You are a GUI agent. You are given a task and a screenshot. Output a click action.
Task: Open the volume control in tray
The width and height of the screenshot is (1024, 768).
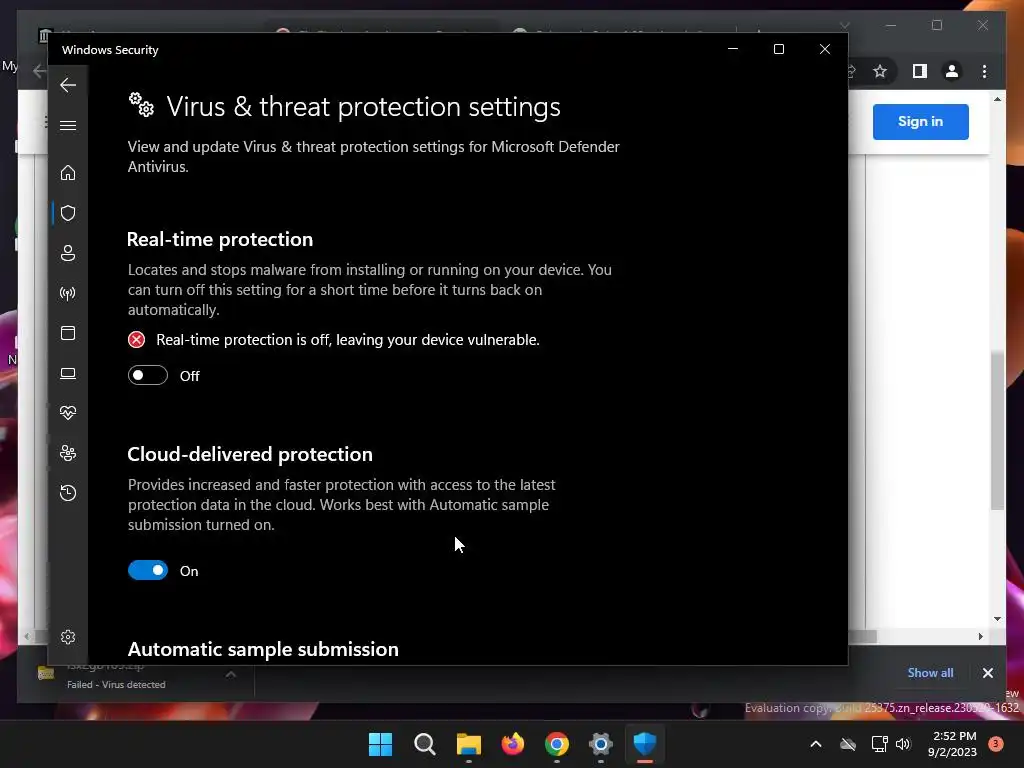click(903, 744)
